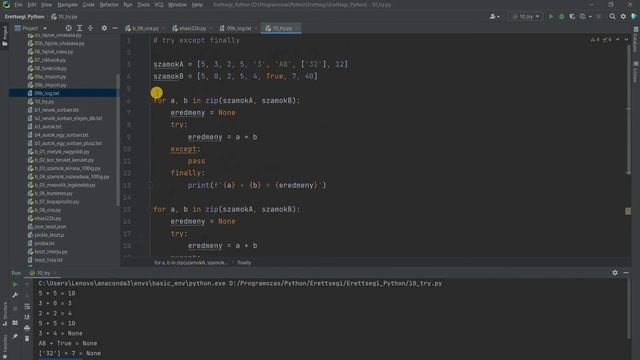Rerun program in Run panel
The height and width of the screenshot is (360, 640).
pos(15,284)
